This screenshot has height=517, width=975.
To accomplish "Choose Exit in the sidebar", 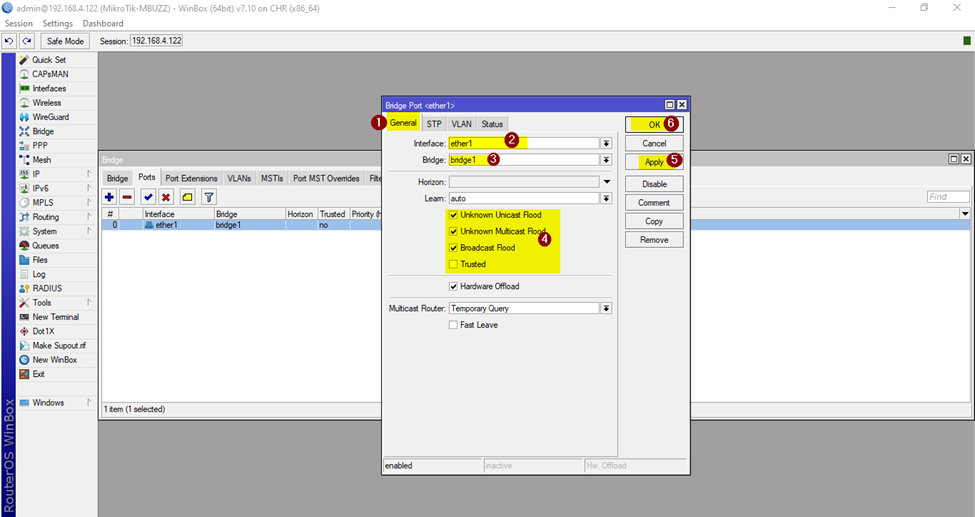I will [x=39, y=375].
